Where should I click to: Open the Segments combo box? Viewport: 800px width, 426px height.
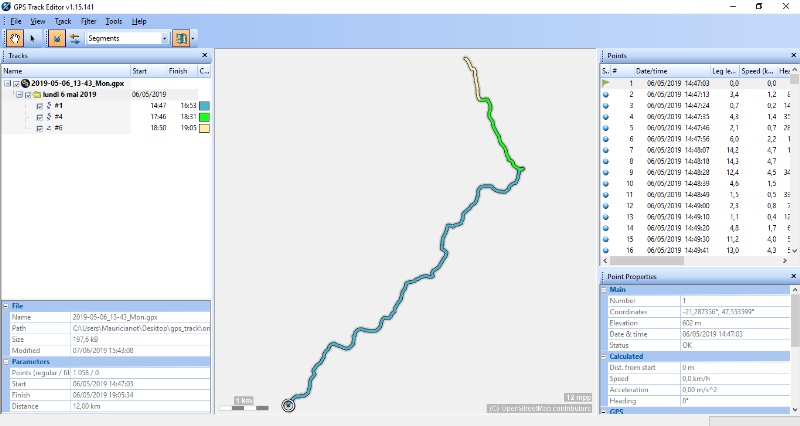point(128,38)
